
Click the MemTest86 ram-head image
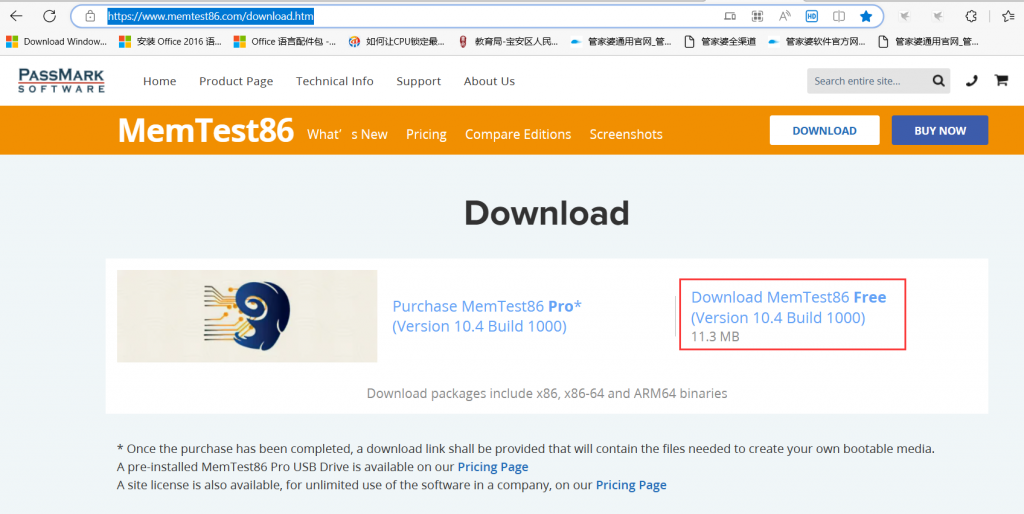point(247,316)
